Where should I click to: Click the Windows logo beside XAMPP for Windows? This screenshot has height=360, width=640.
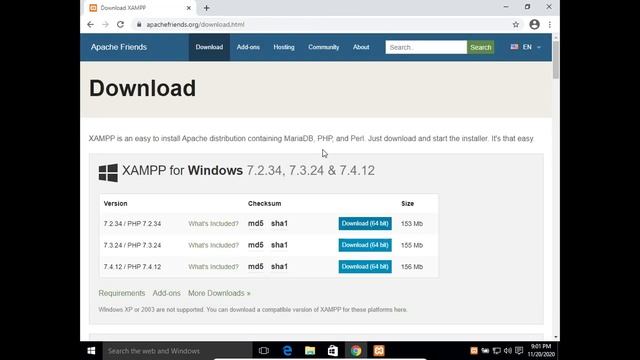click(108, 173)
